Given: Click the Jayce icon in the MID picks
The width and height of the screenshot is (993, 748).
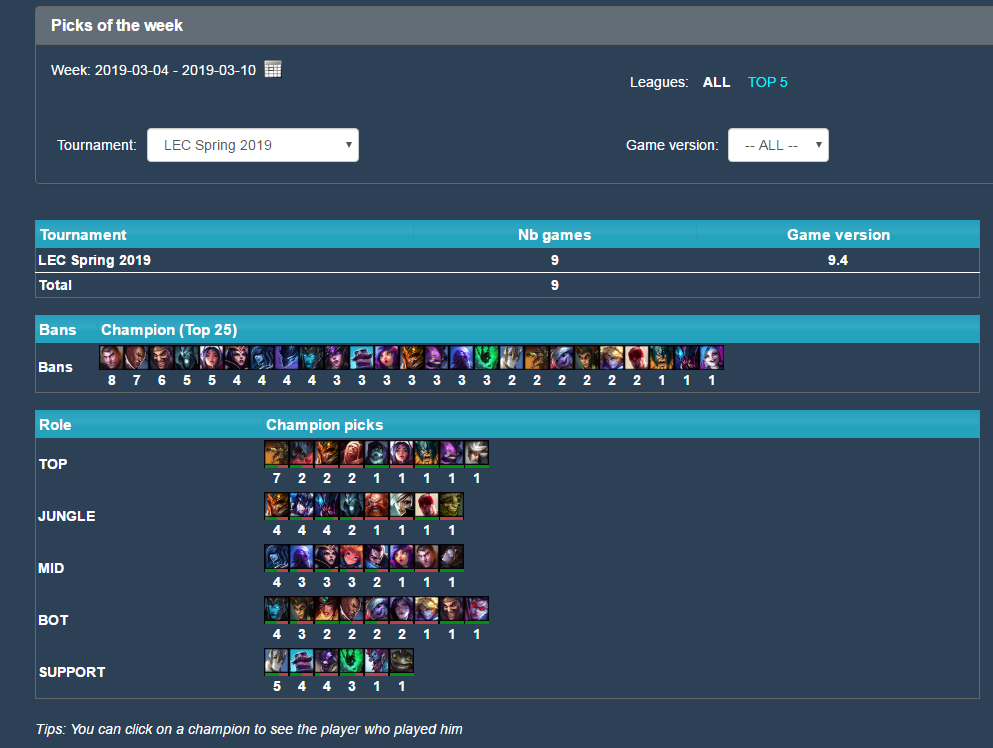Looking at the screenshot, I should pos(427,557).
